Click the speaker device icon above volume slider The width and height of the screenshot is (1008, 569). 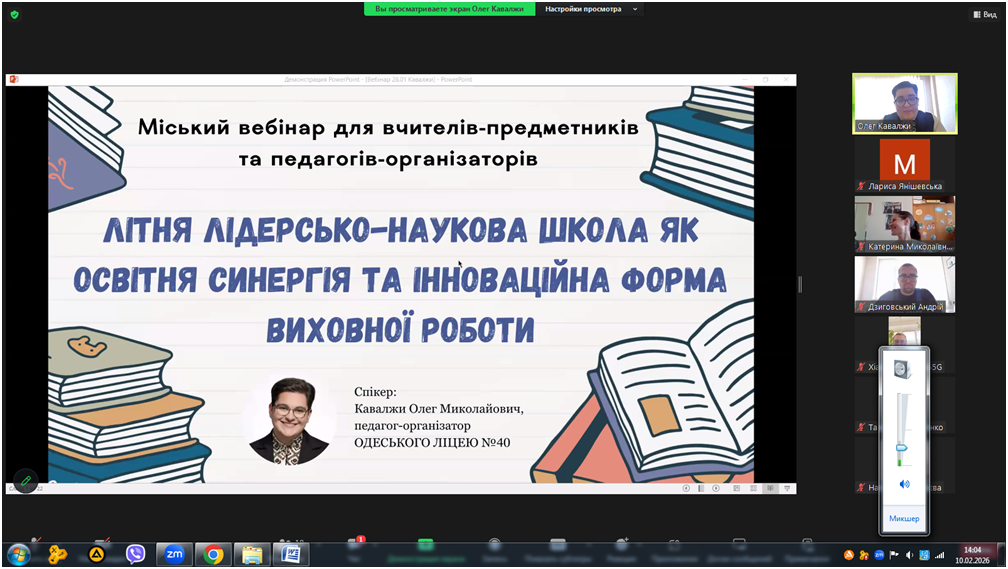click(903, 369)
